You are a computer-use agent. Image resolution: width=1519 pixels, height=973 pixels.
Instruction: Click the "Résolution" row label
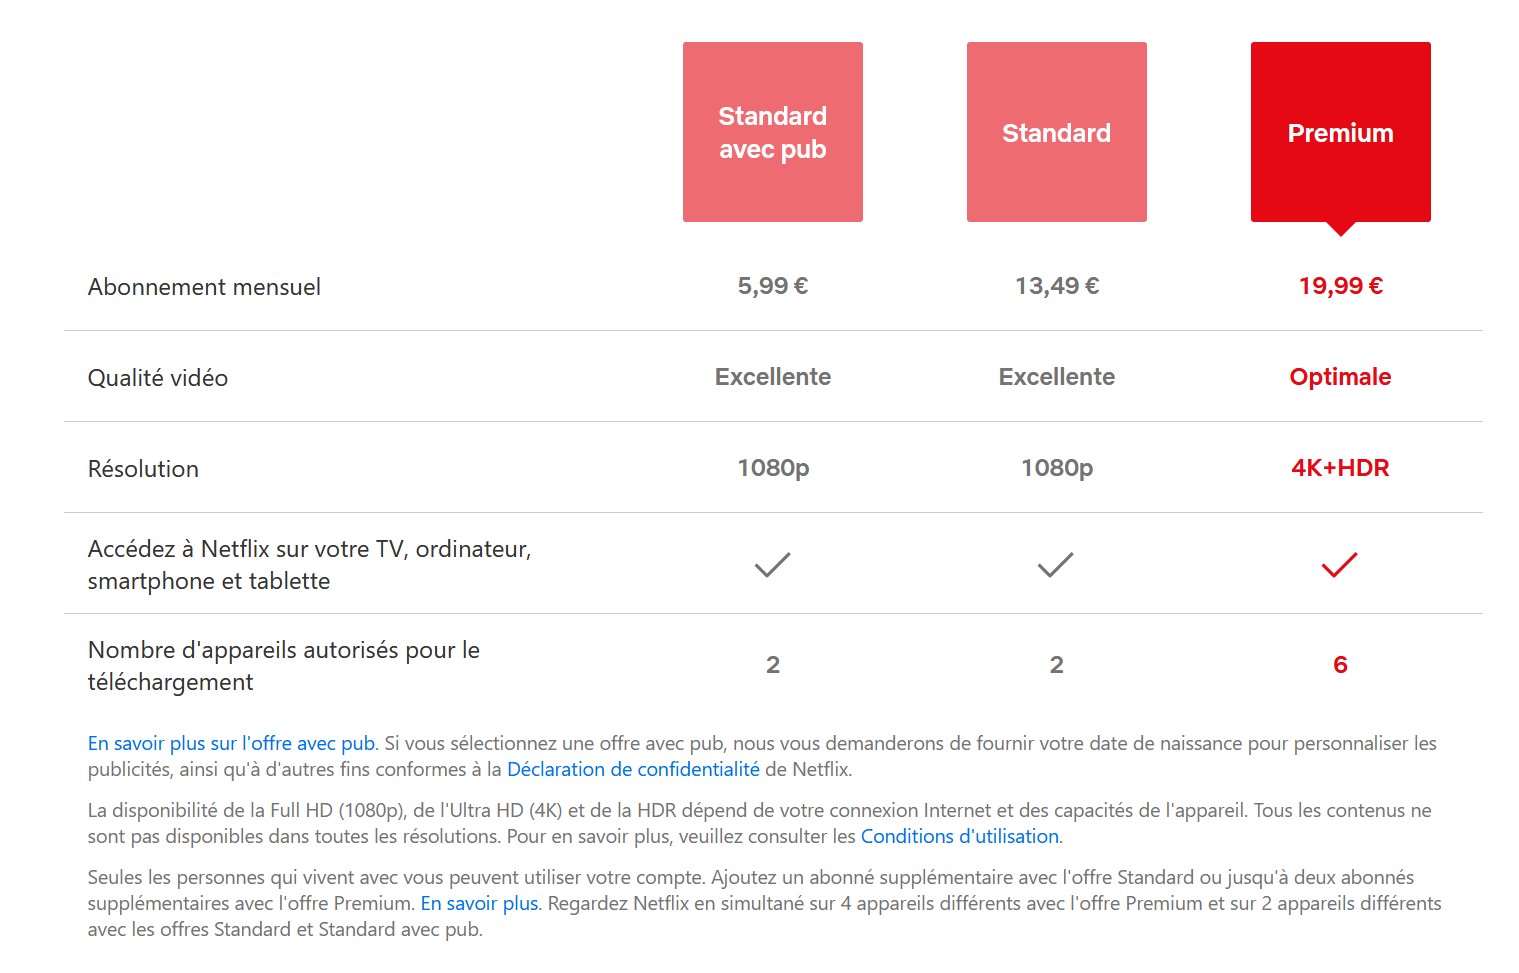point(143,469)
